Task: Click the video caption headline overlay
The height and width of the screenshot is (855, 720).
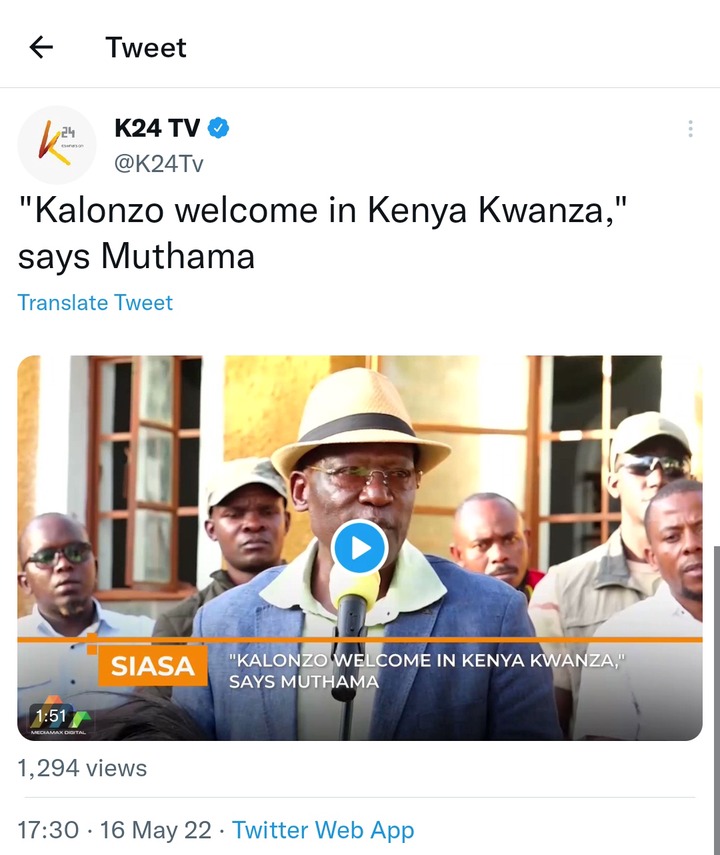Action: (427, 671)
